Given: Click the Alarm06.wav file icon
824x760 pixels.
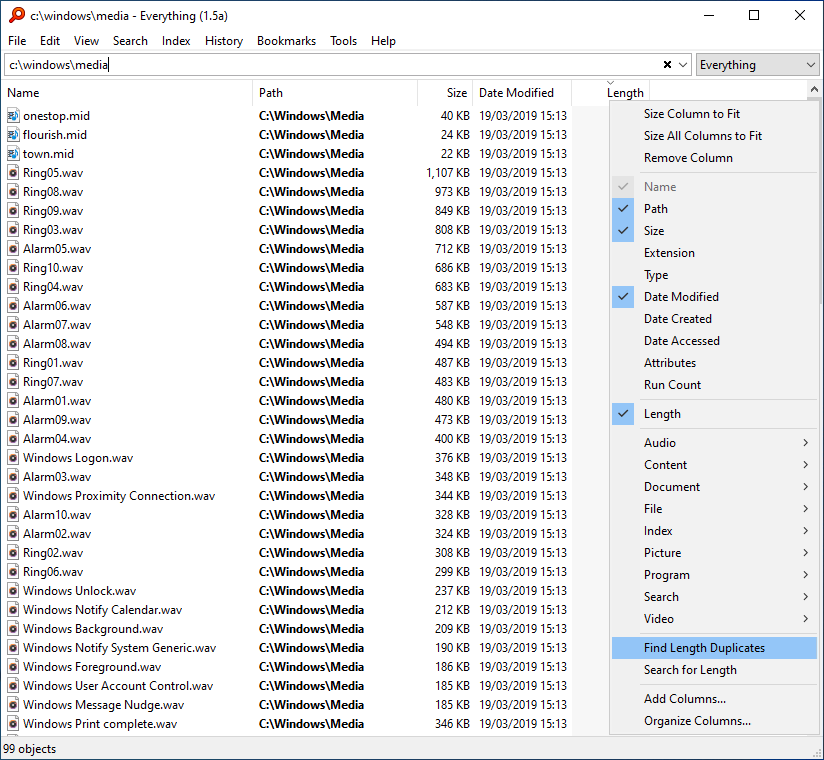Looking at the screenshot, I should tap(13, 306).
